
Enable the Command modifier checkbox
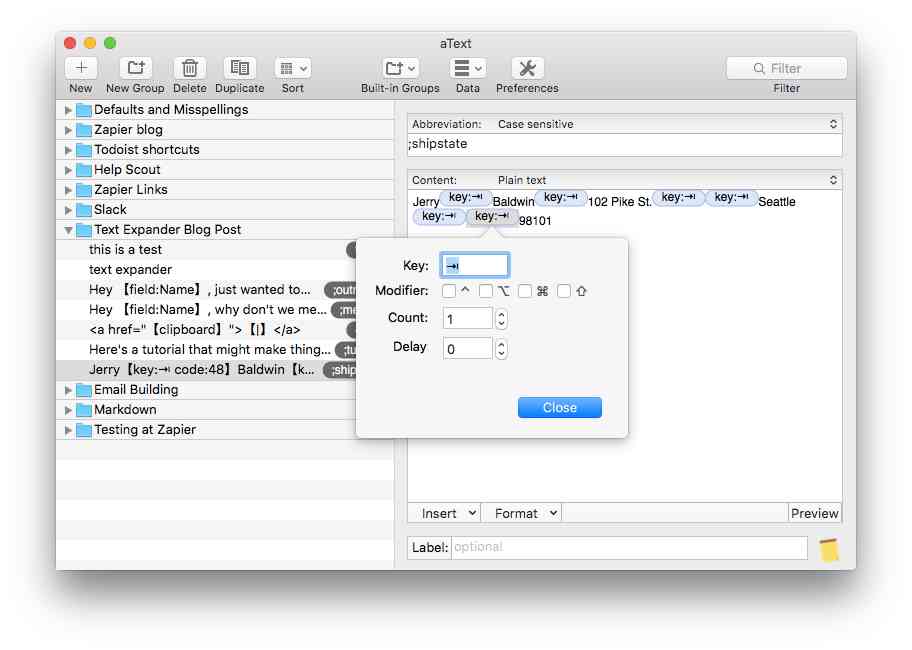(x=525, y=291)
